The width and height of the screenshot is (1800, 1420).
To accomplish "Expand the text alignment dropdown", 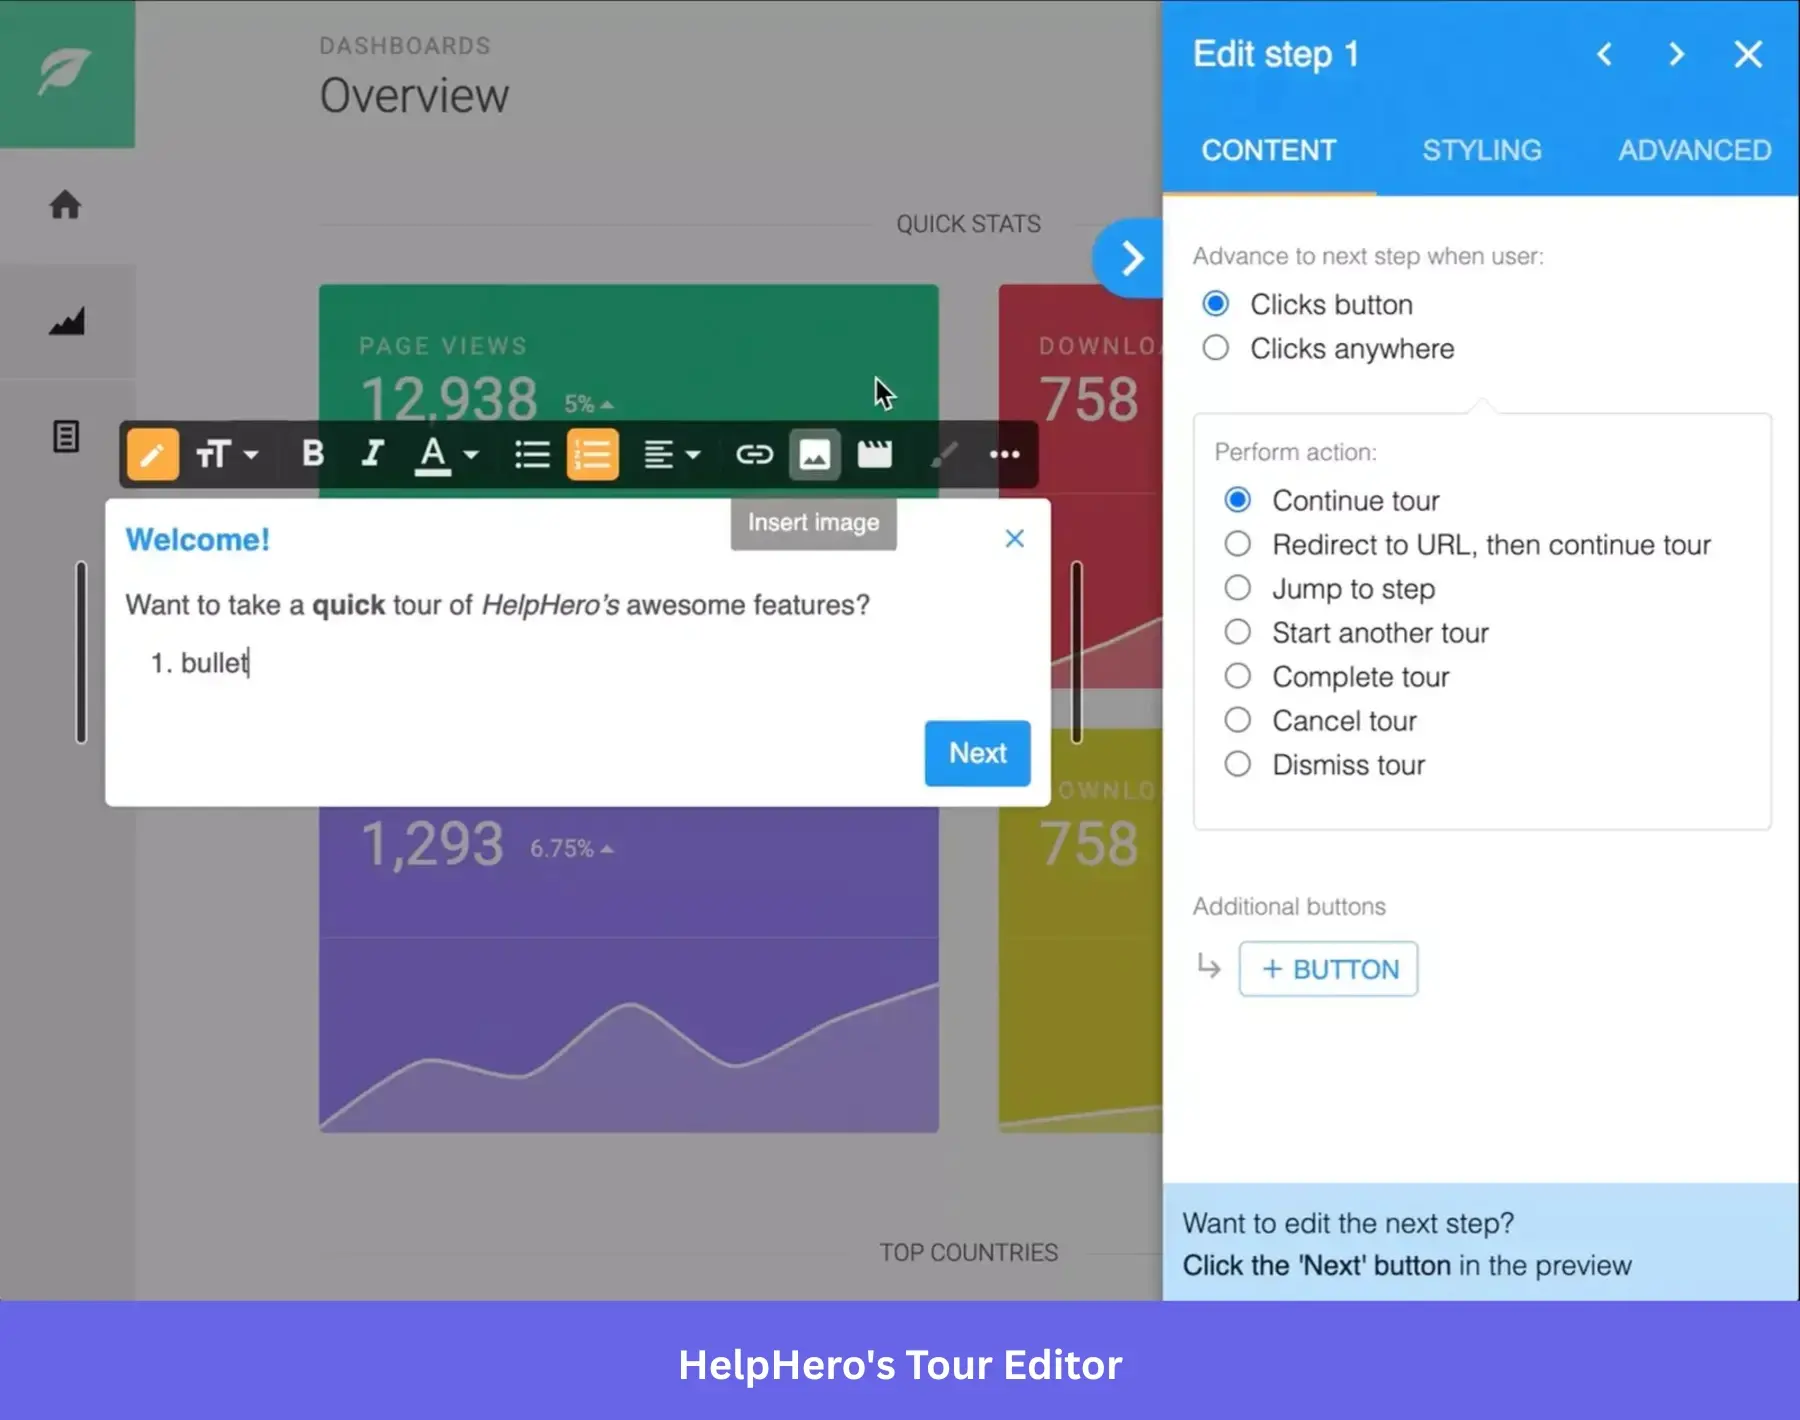I will (692, 455).
